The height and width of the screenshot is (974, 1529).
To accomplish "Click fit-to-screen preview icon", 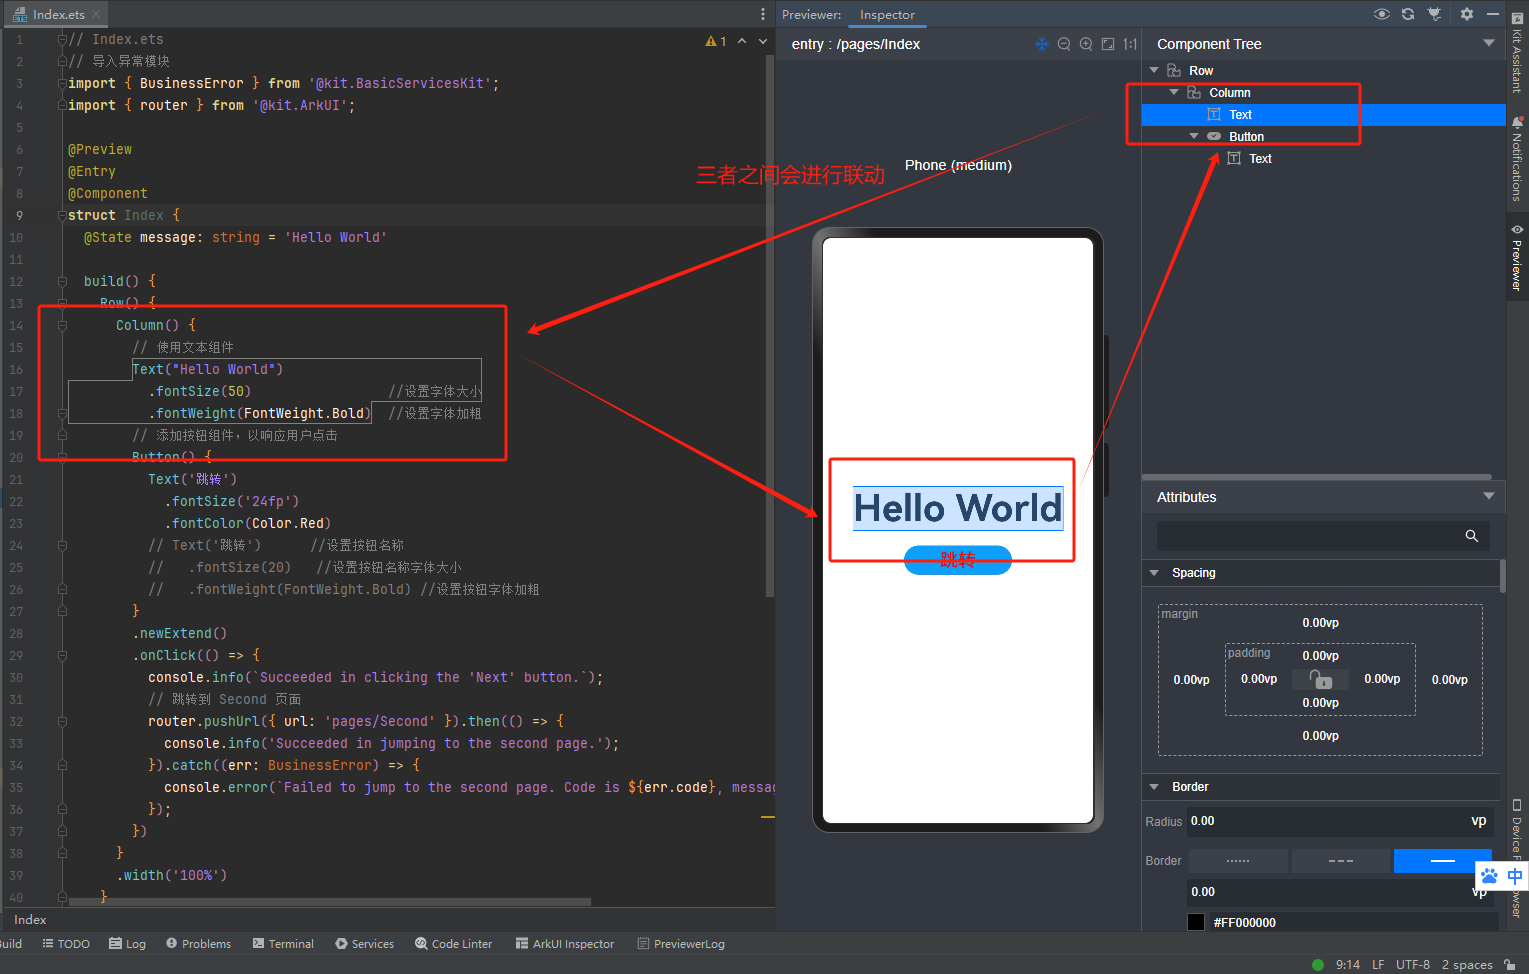I will coord(1108,44).
